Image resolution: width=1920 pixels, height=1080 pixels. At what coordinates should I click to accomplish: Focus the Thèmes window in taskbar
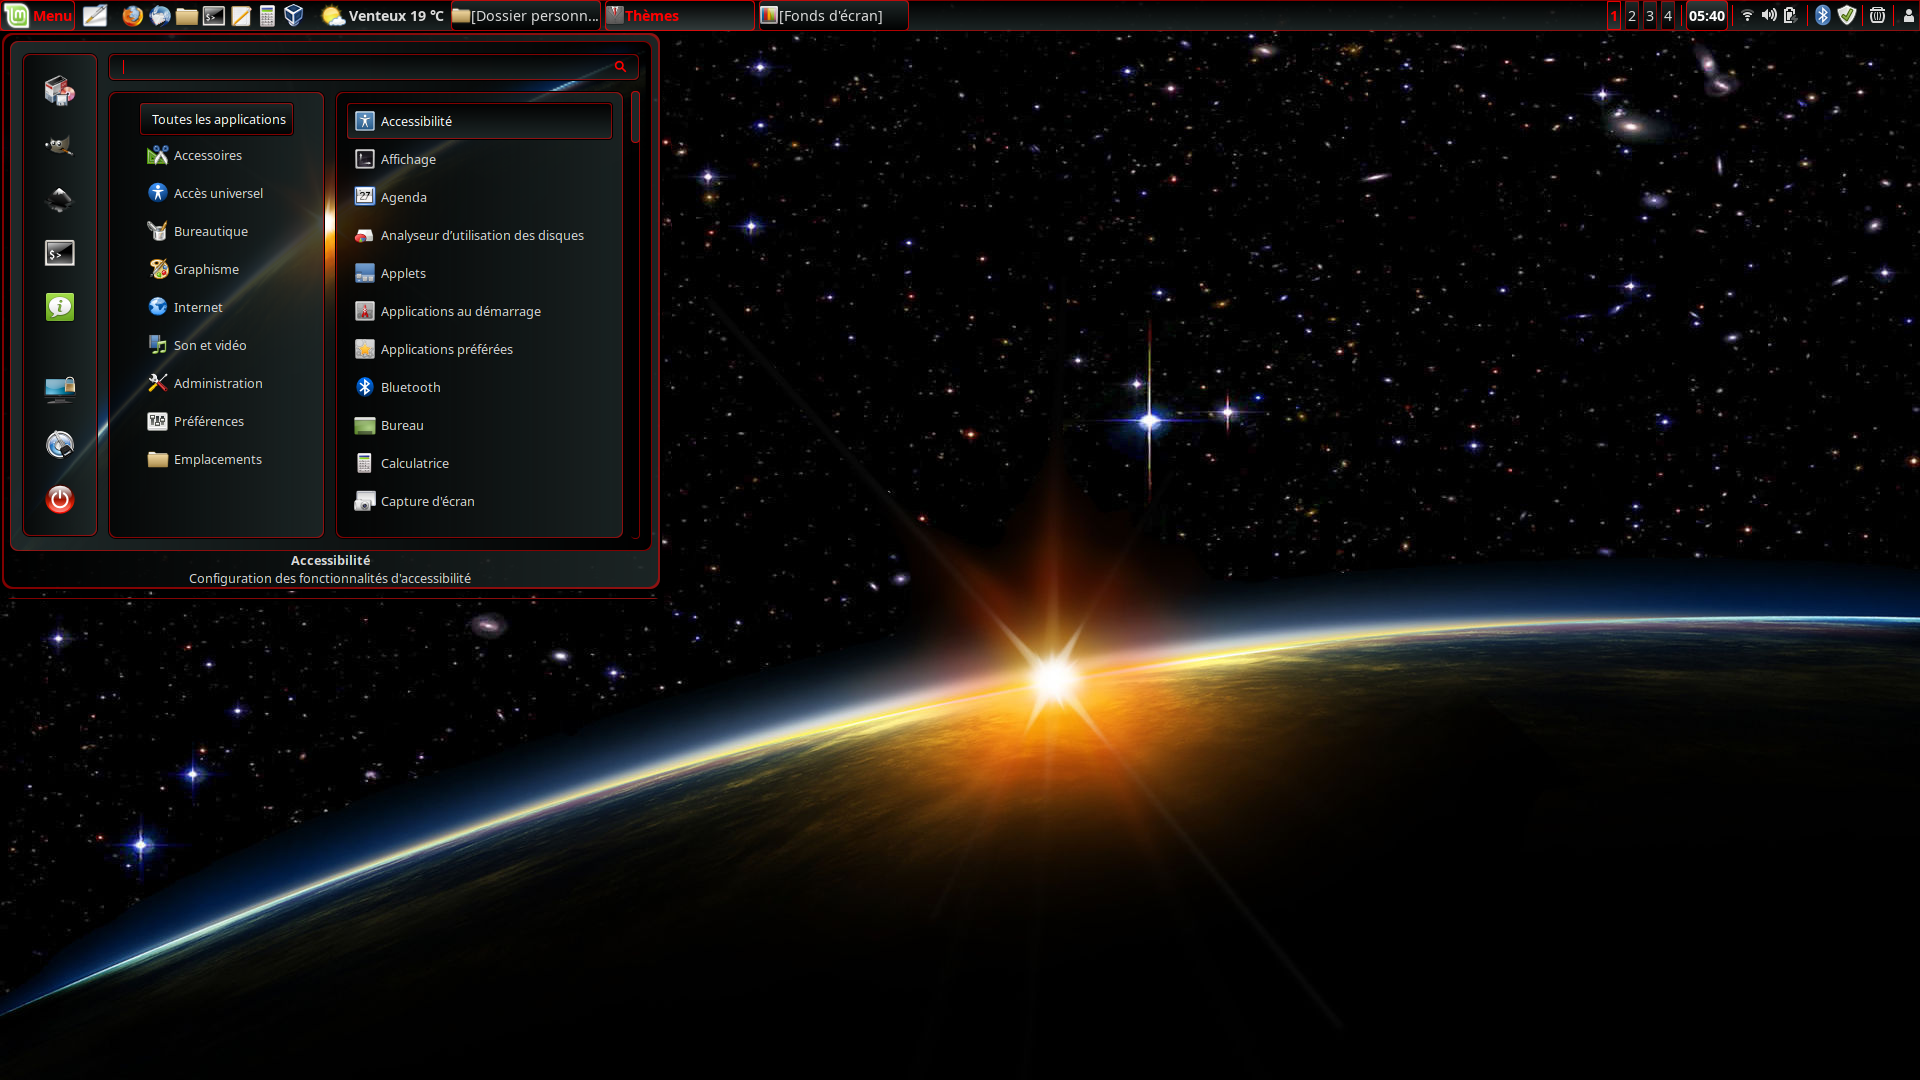coord(679,15)
